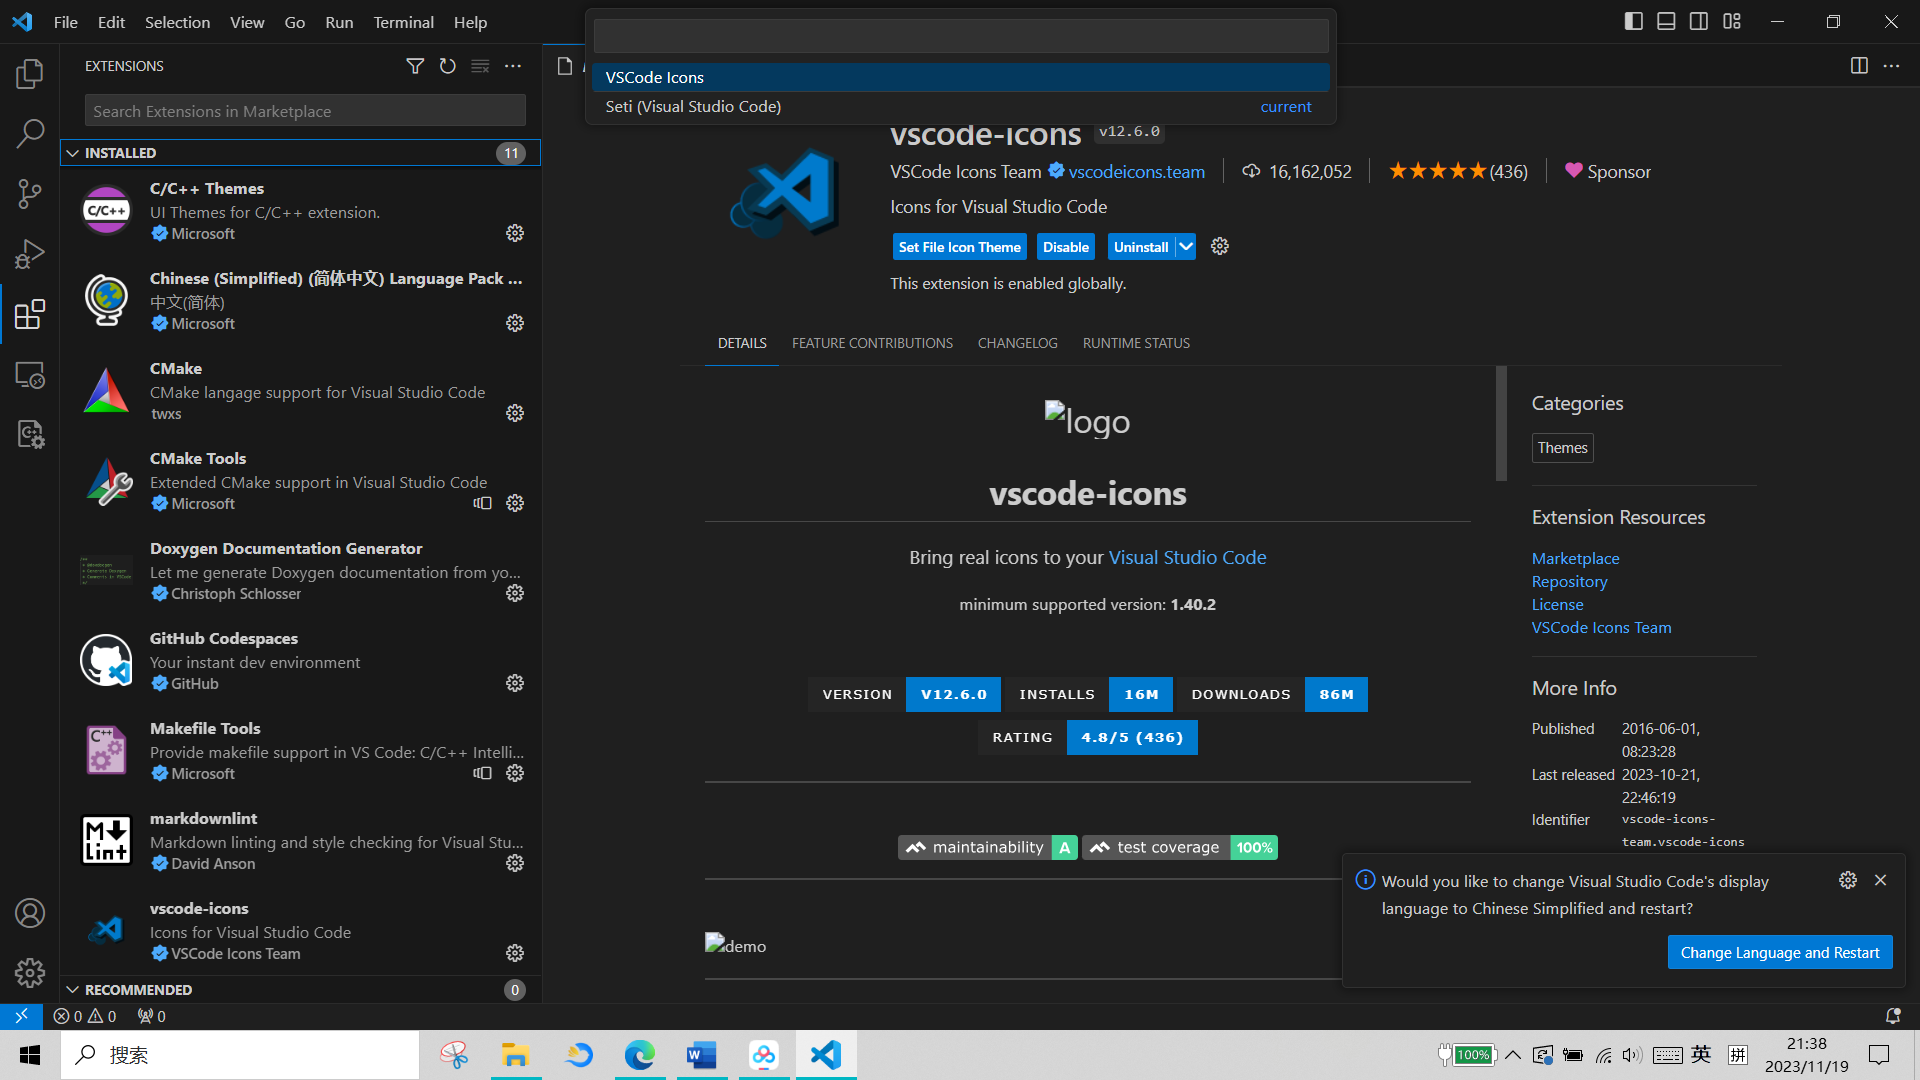
Task: Open Windows Start menu
Action: pyautogui.click(x=30, y=1055)
